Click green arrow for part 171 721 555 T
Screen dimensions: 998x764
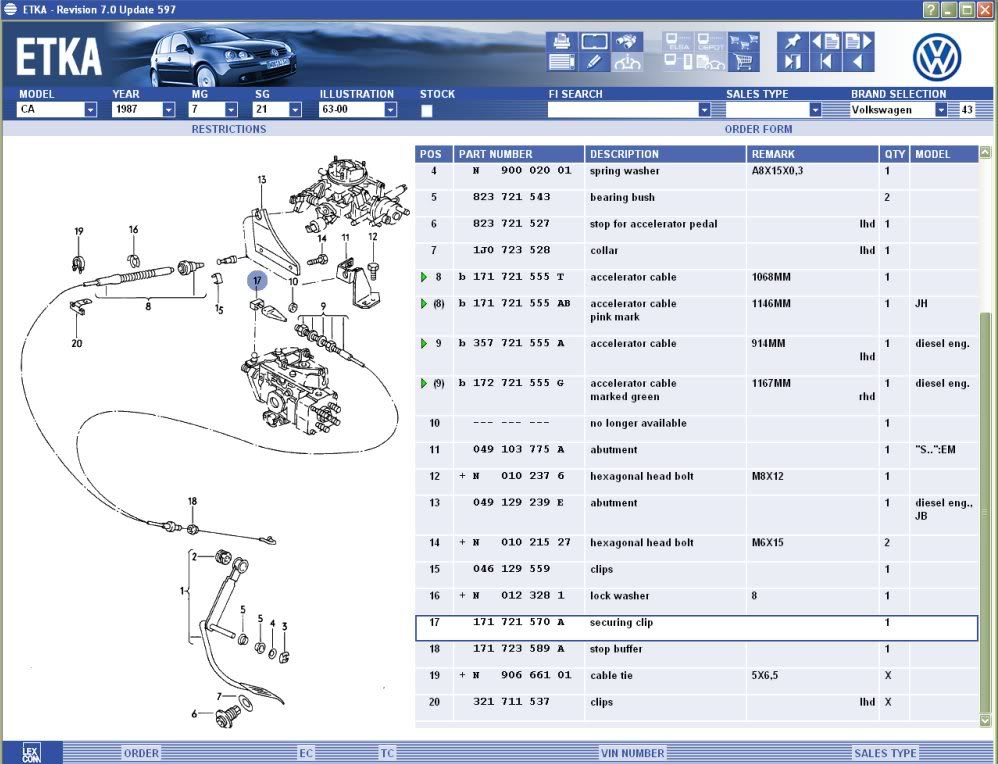click(424, 277)
